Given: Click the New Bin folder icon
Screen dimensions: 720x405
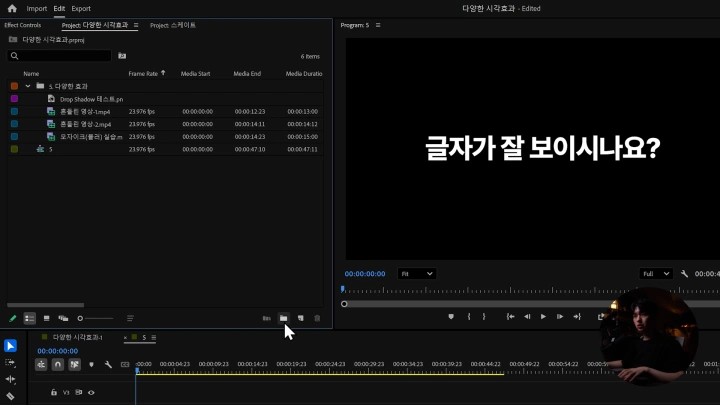Looking at the screenshot, I should (x=283, y=318).
